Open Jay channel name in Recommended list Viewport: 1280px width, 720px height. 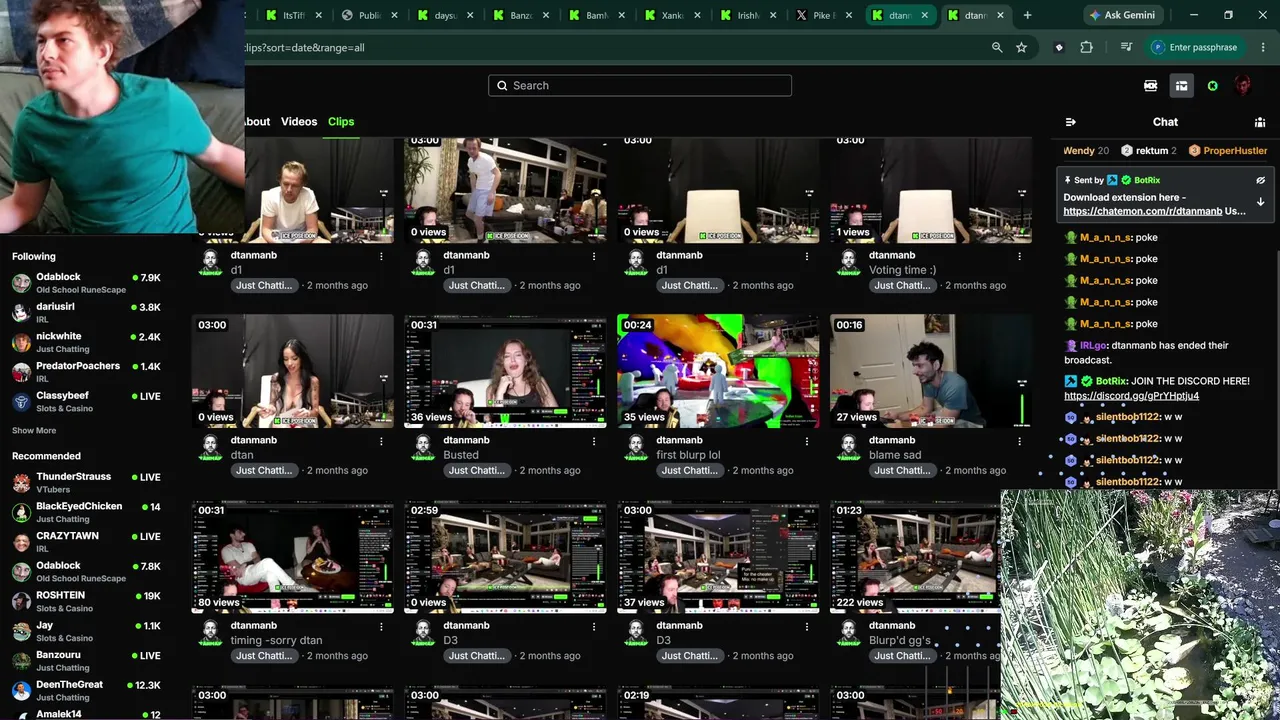point(44,626)
